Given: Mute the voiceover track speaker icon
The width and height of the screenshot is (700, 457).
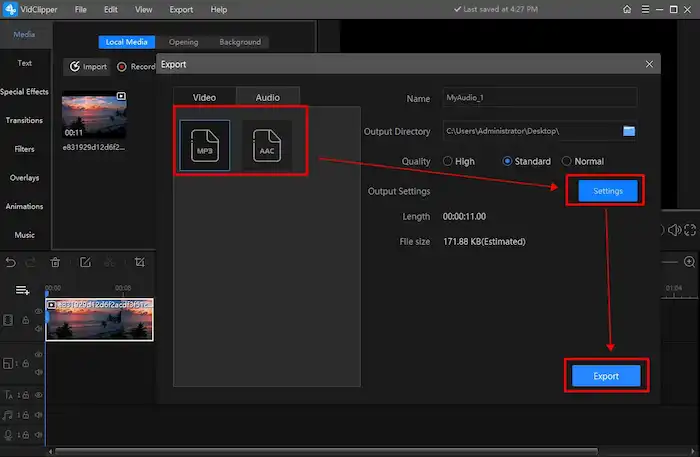Looking at the screenshot, I should click(x=39, y=435).
